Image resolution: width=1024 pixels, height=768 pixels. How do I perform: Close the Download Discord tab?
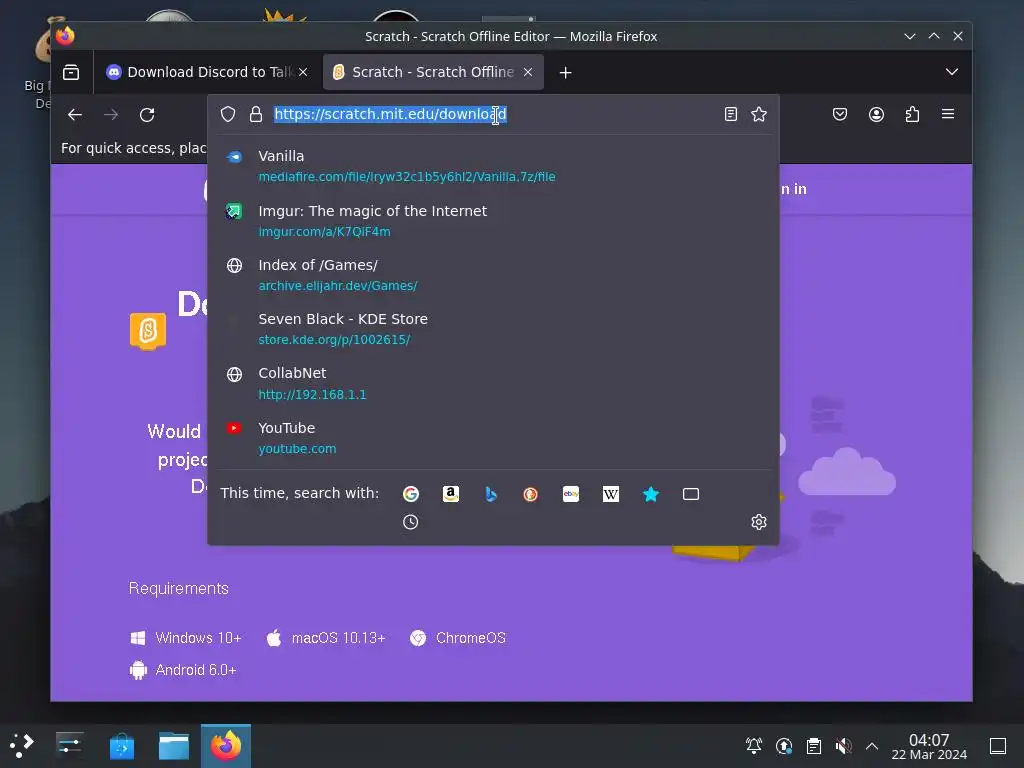click(303, 72)
